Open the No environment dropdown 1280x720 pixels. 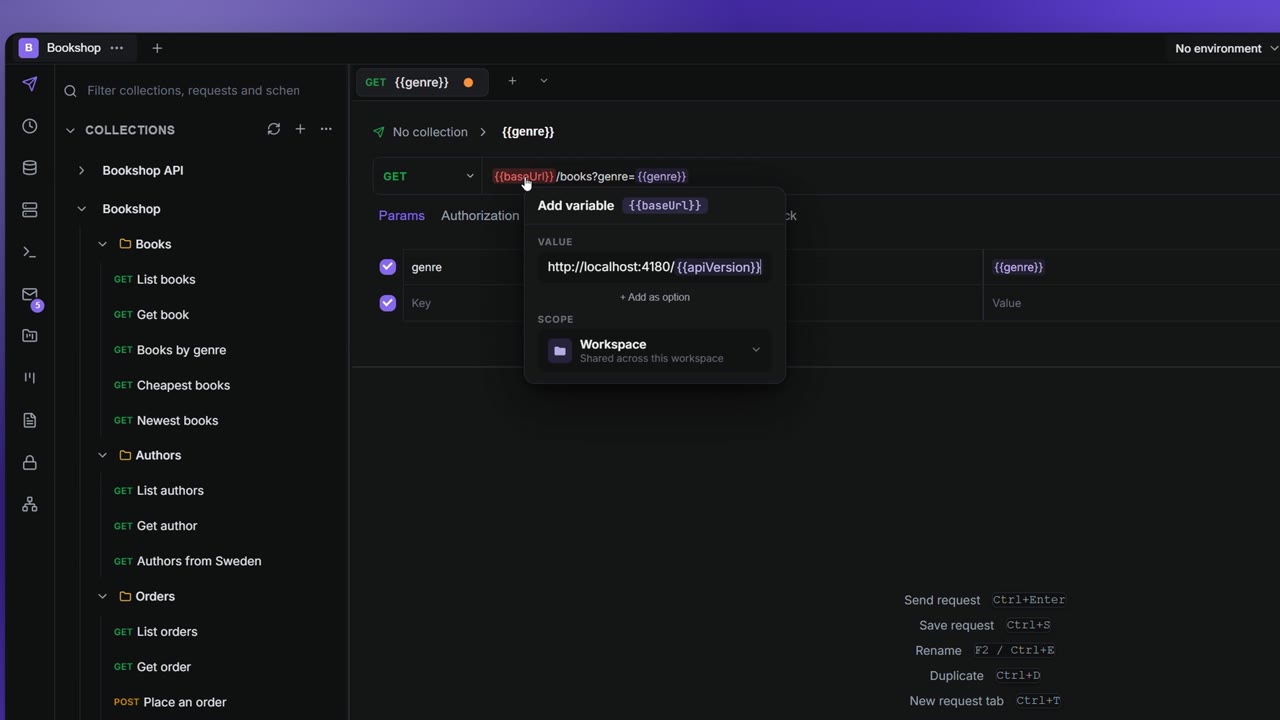(x=1226, y=48)
